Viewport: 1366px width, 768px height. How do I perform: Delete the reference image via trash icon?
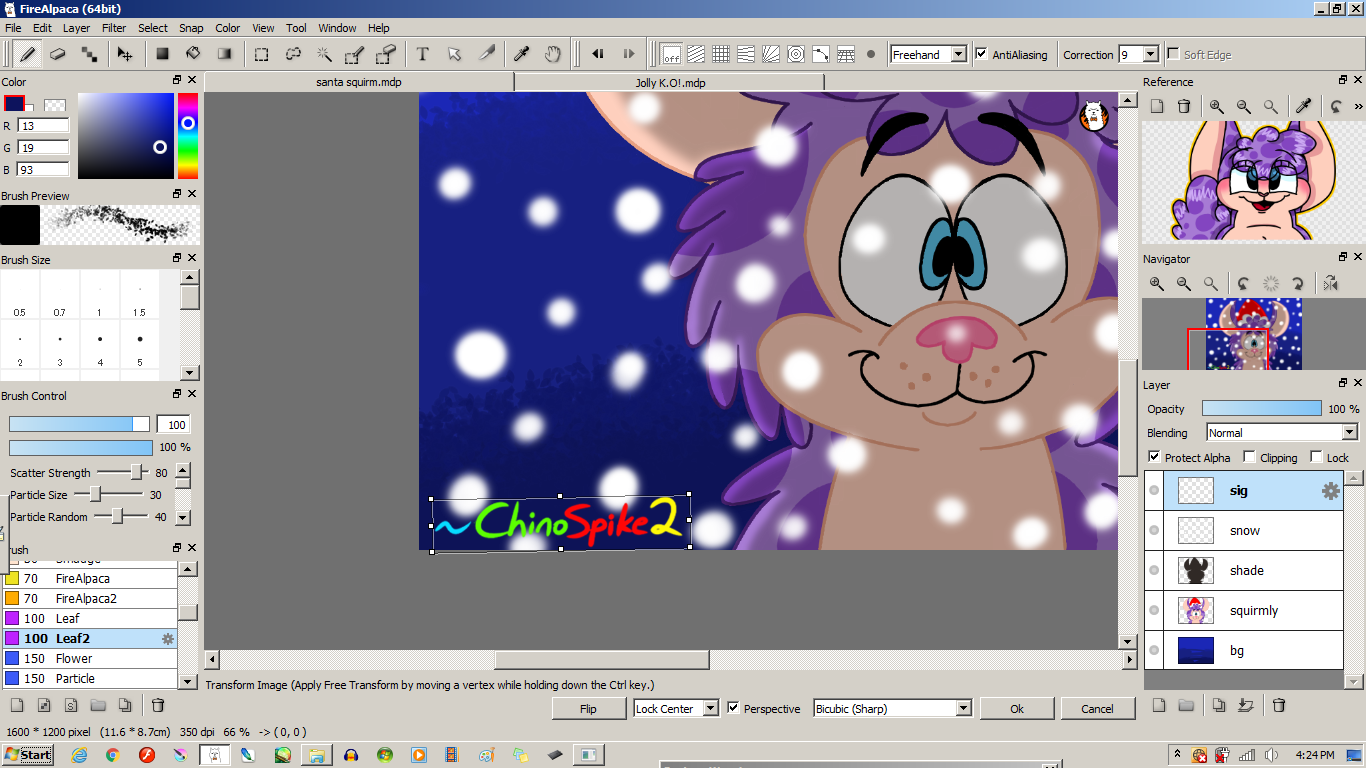click(1184, 106)
